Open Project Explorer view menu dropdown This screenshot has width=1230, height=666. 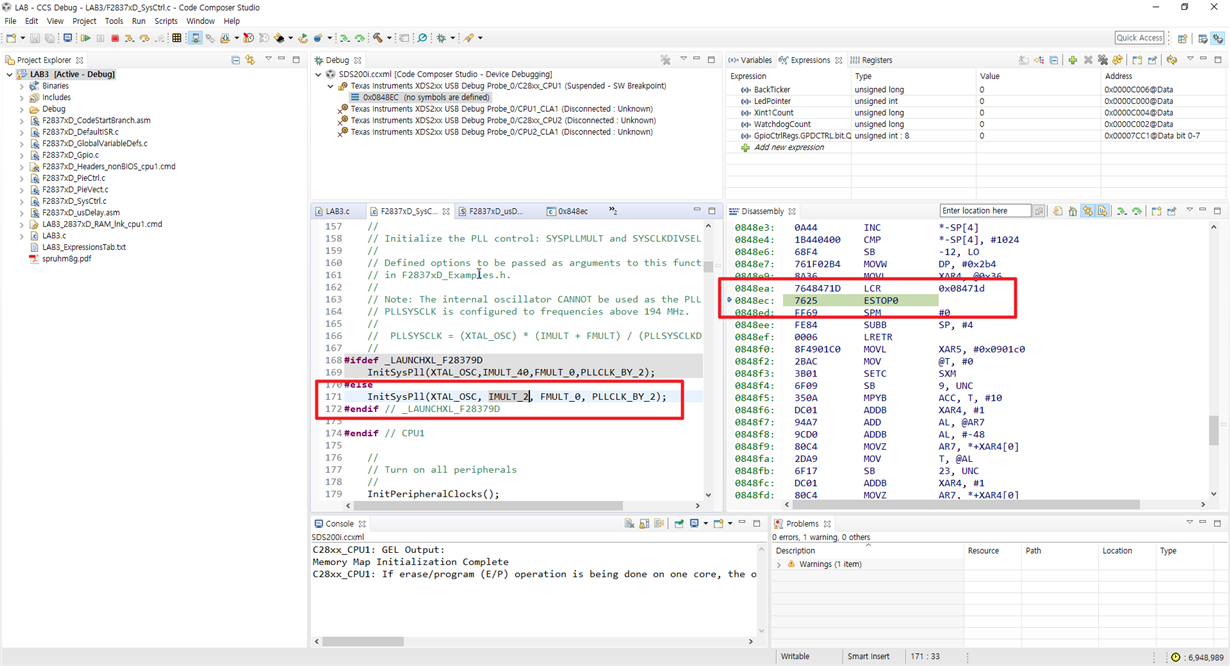click(x=268, y=60)
